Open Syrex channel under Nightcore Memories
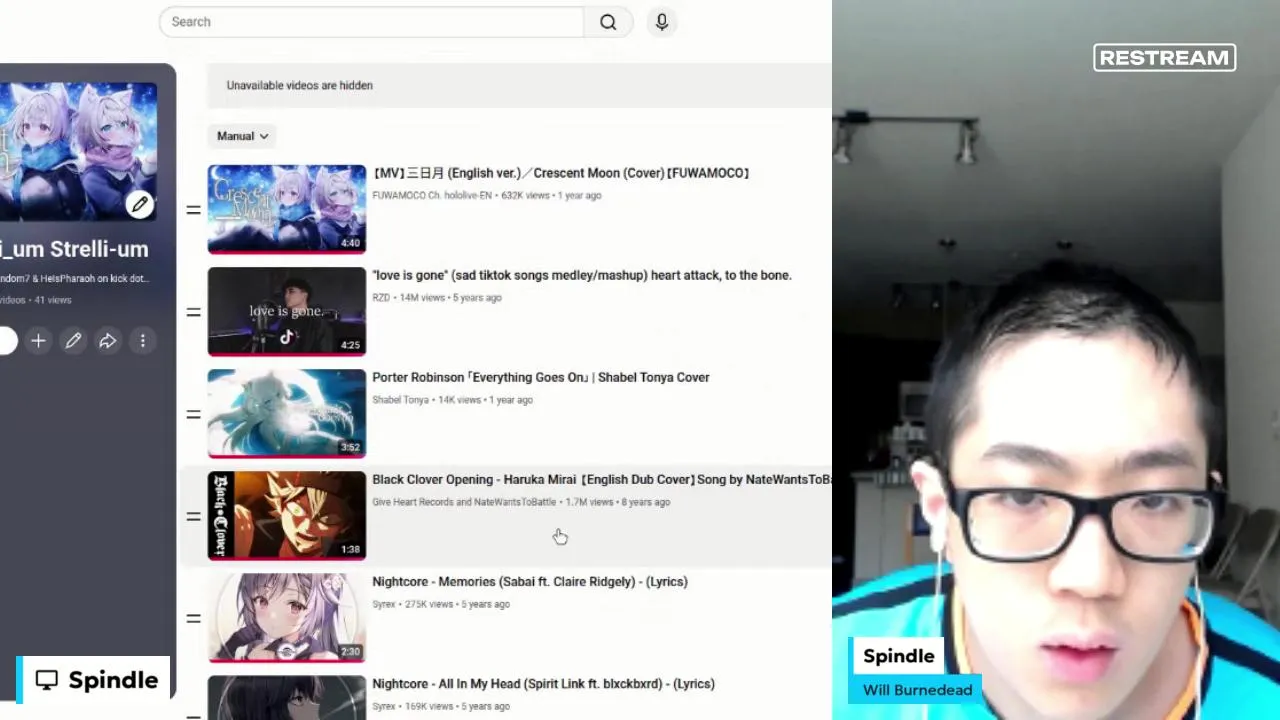Viewport: 1280px width, 720px height. coord(384,604)
